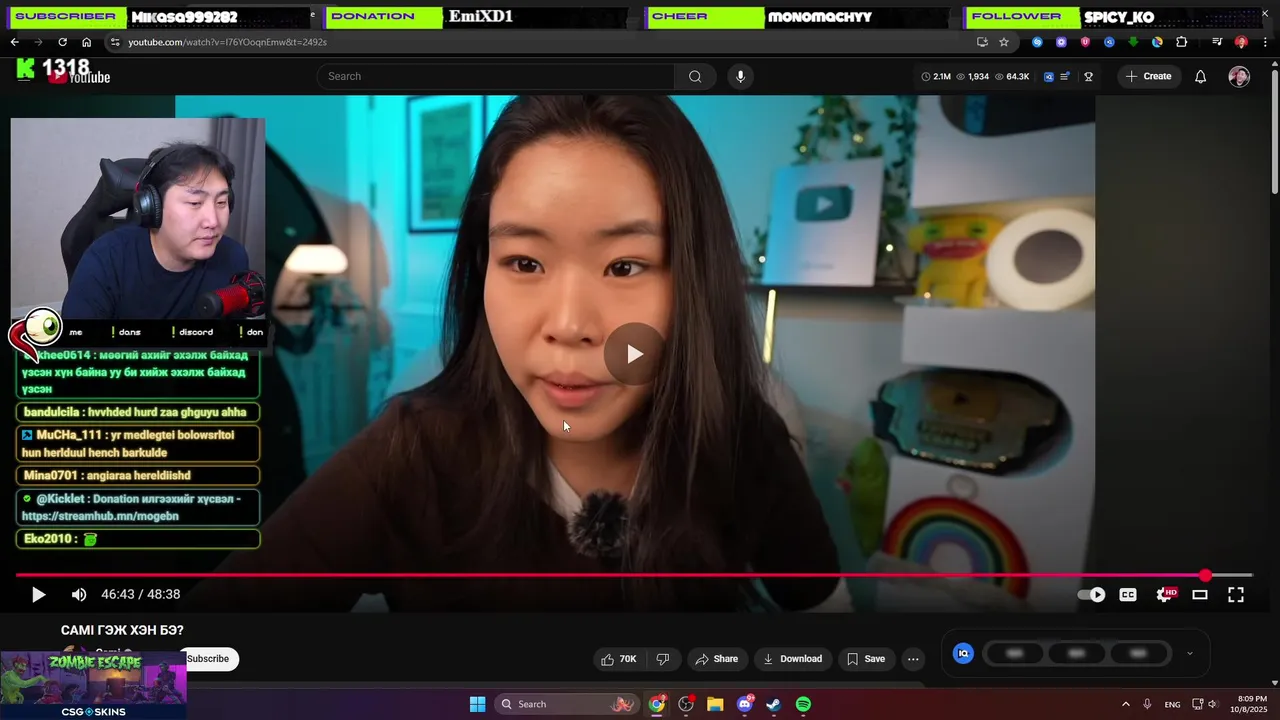Screen dimensions: 1280x720
Task: Click the address bar with the YouTube URL
Action: (x=540, y=42)
